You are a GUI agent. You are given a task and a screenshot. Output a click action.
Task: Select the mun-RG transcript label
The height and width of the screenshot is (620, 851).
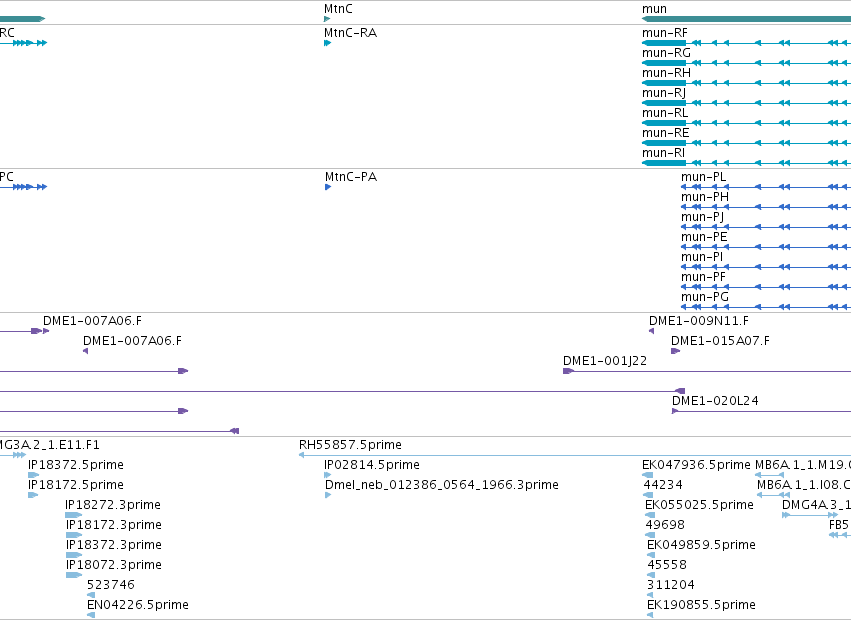pyautogui.click(x=666, y=53)
